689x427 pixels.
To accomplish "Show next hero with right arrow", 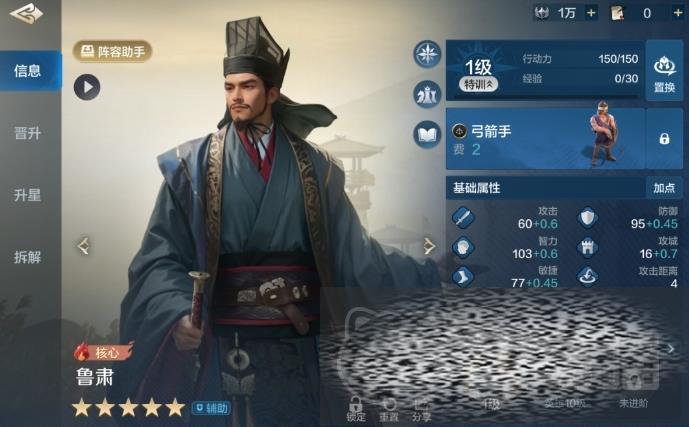I will pyautogui.click(x=429, y=246).
